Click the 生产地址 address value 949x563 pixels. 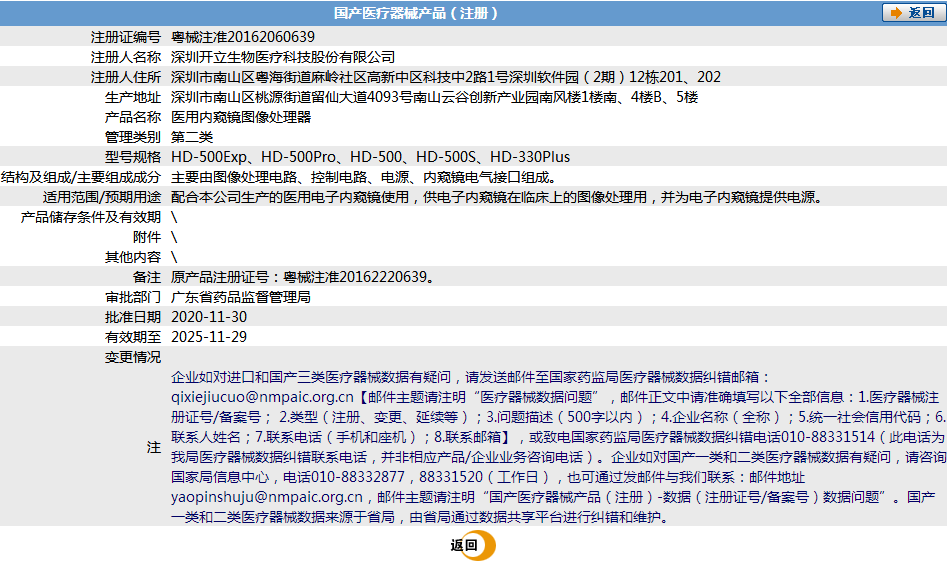point(435,97)
